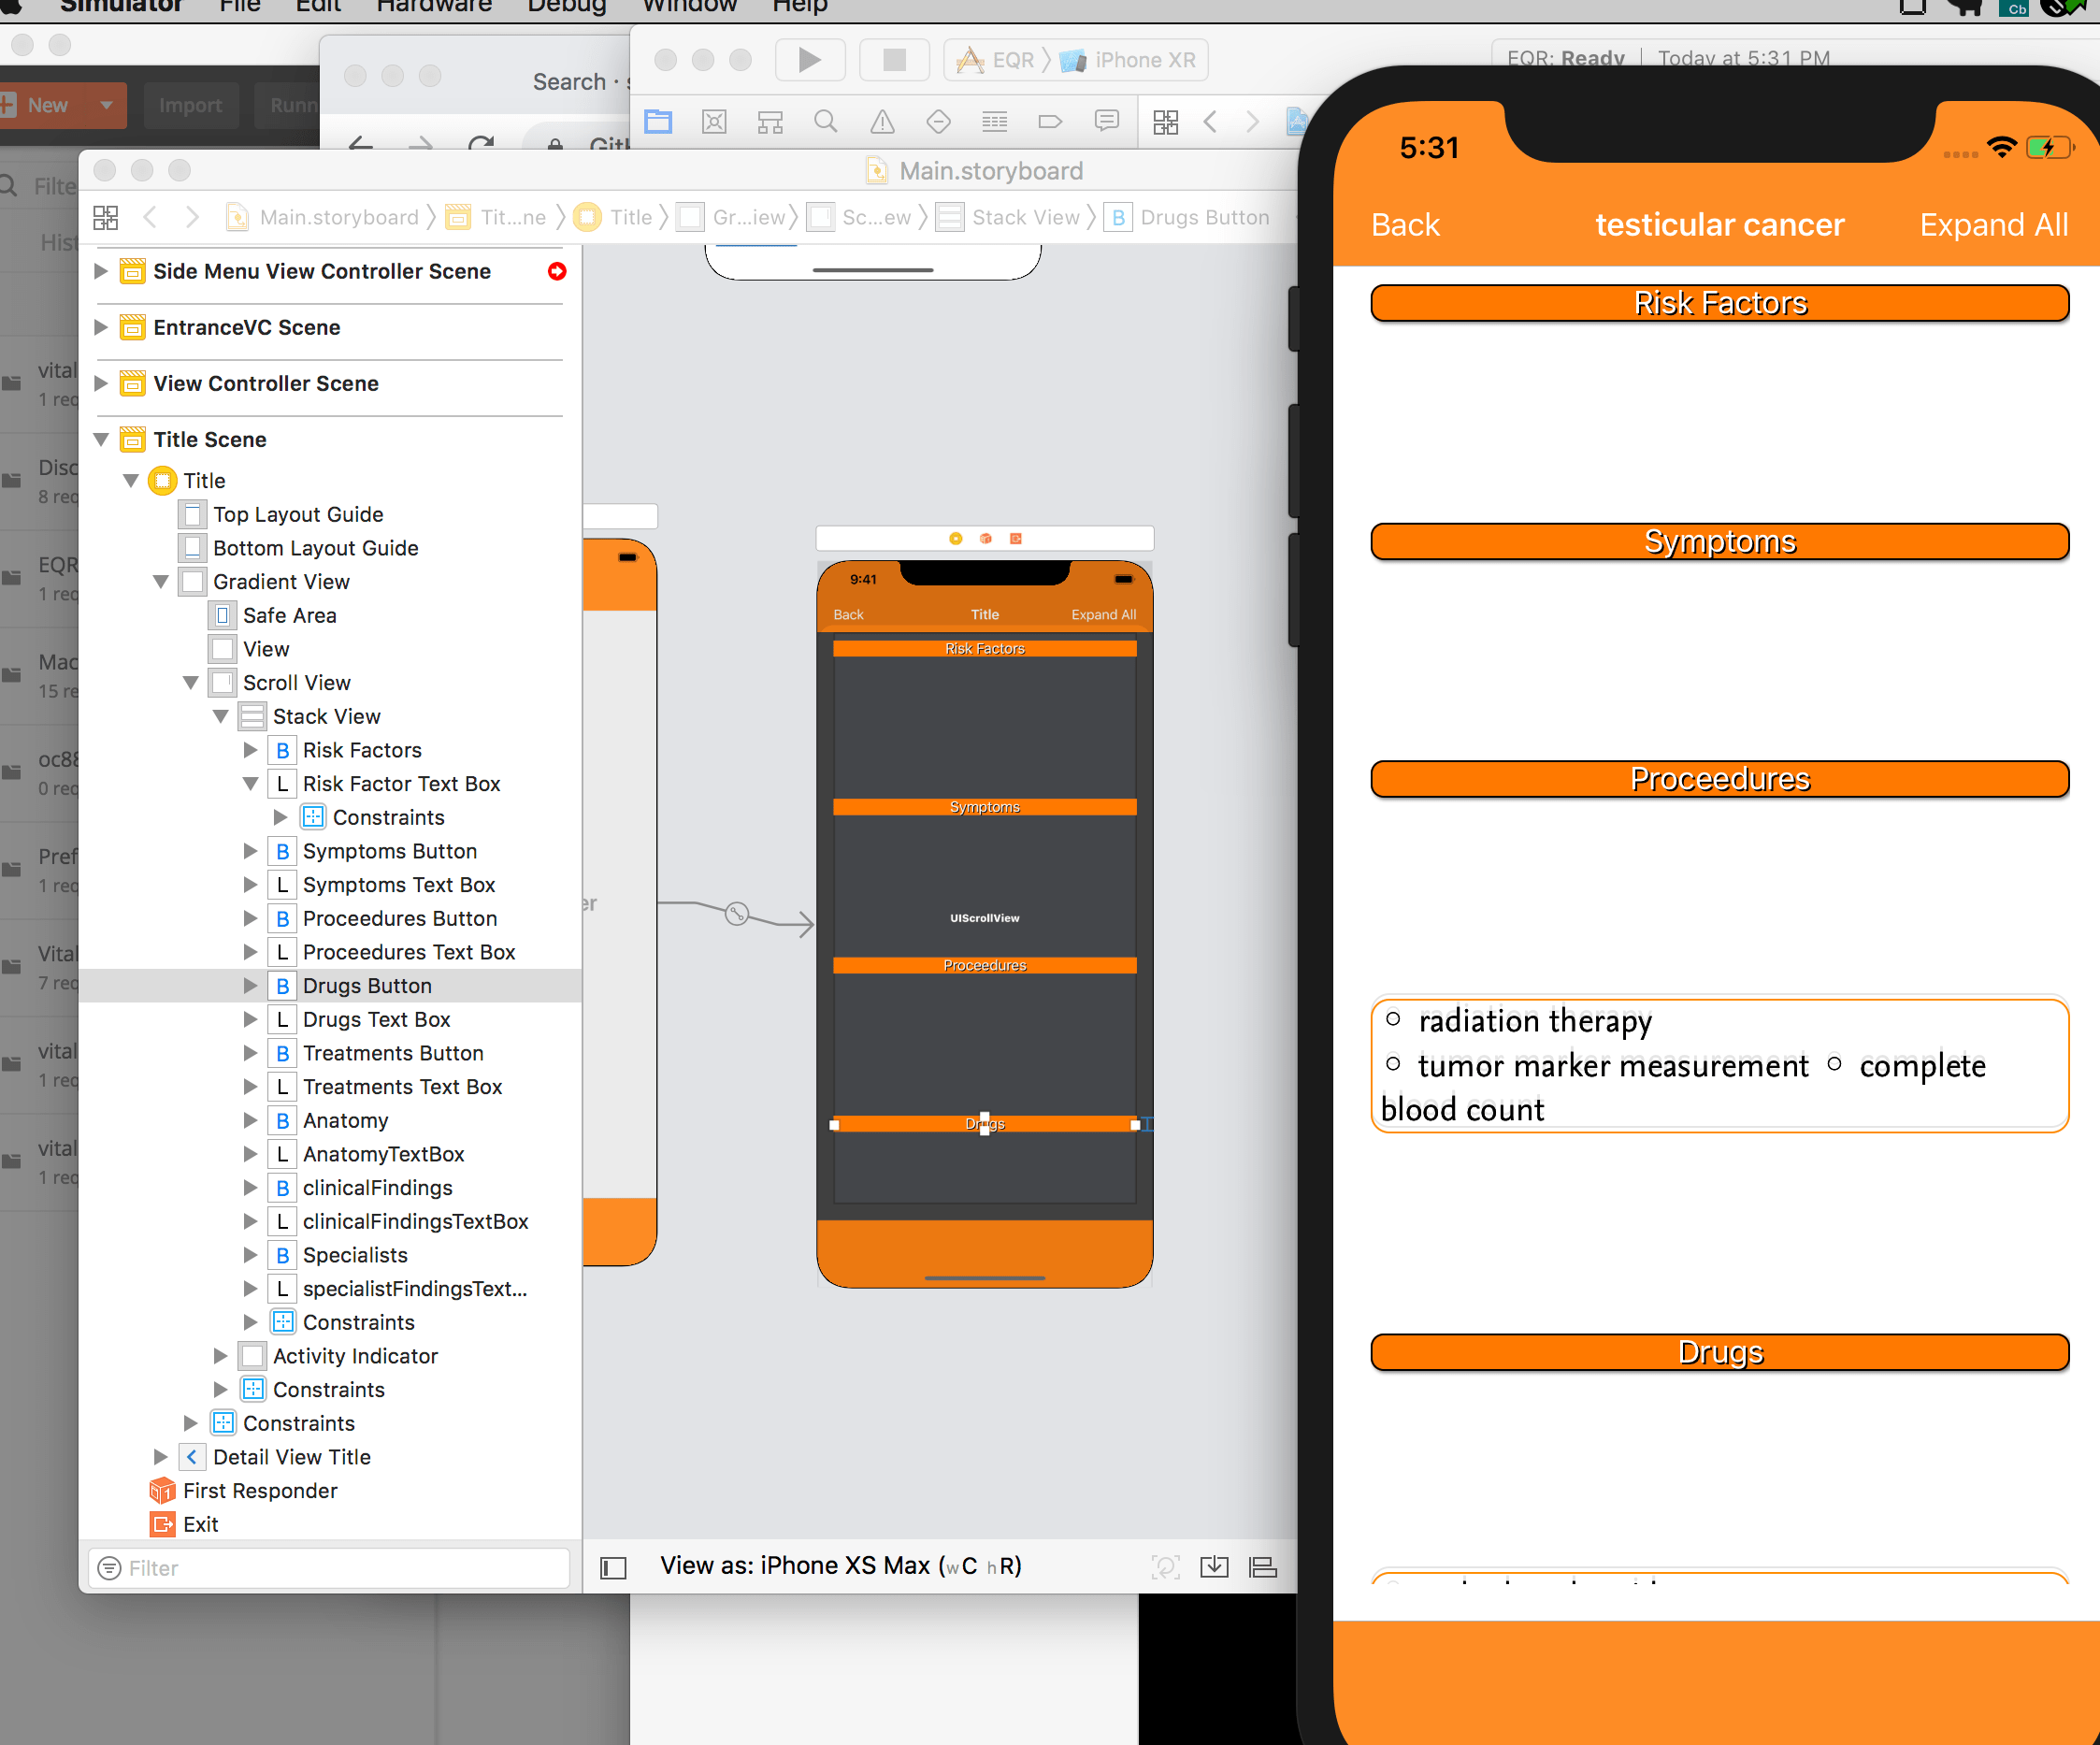Open the Issue navigator warning icon

click(x=882, y=122)
